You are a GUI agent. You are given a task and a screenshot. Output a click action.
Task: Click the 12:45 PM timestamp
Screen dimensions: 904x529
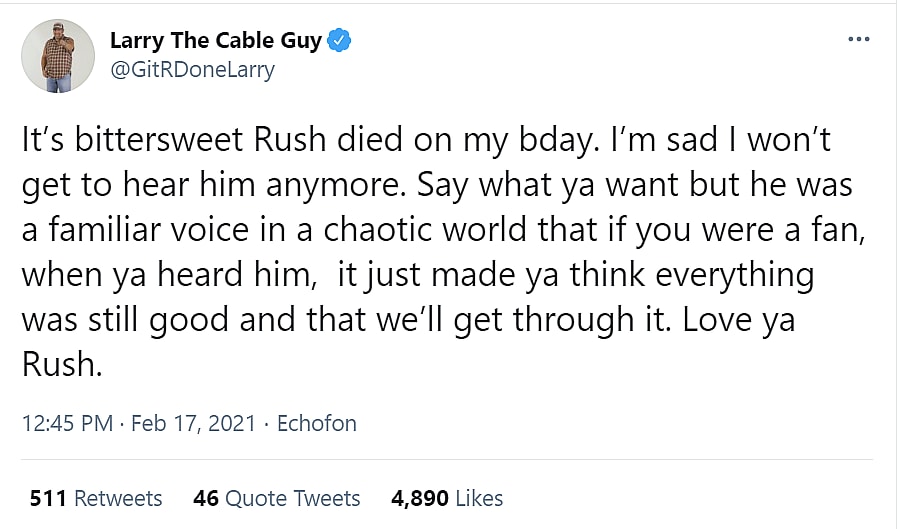(66, 423)
